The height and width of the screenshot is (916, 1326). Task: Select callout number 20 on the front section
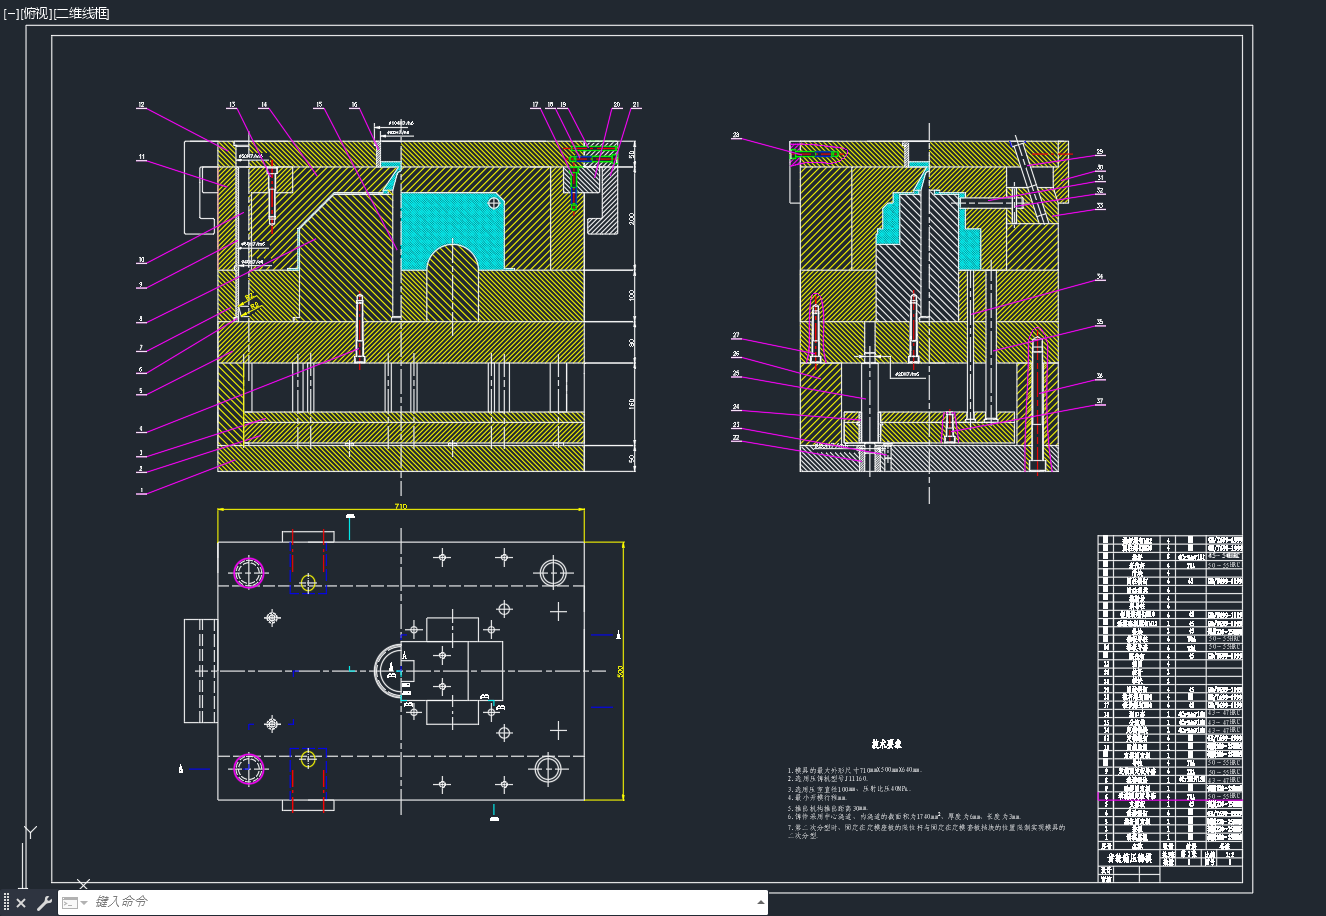pos(616,104)
